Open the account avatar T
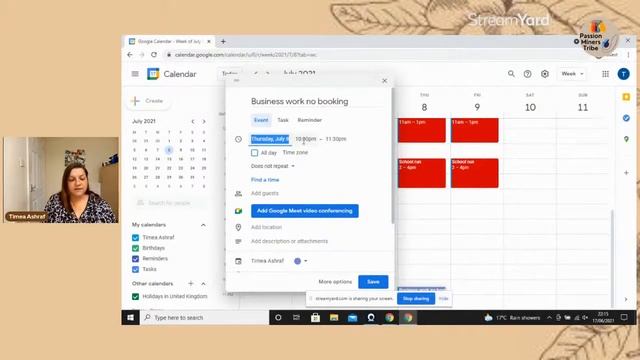Viewport: 640px width, 360px height. click(623, 74)
